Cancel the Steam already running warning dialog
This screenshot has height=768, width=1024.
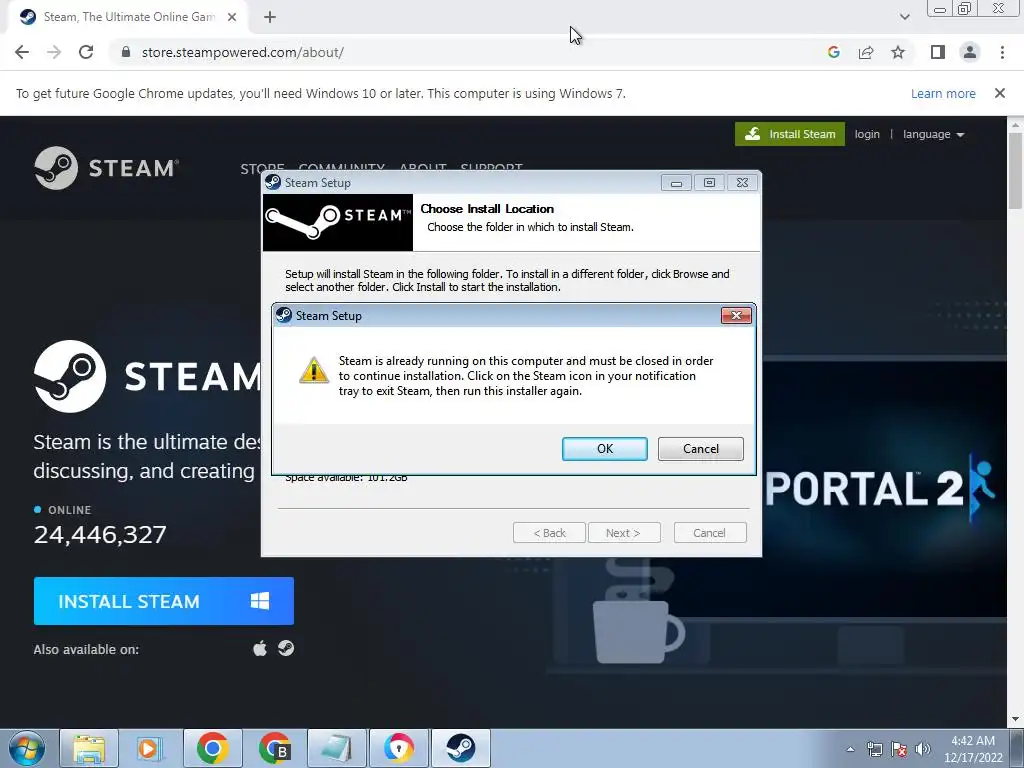point(701,449)
